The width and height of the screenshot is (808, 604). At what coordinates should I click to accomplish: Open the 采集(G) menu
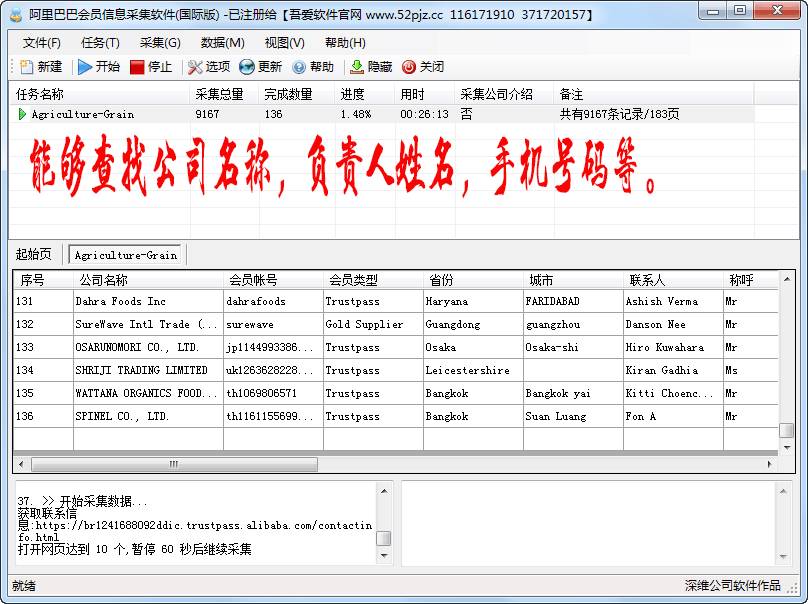pyautogui.click(x=160, y=43)
